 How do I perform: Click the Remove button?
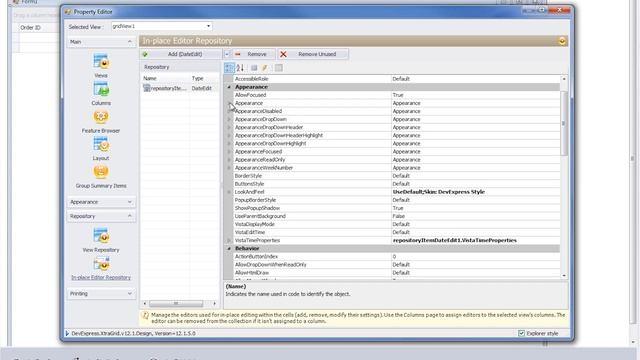pos(253,54)
